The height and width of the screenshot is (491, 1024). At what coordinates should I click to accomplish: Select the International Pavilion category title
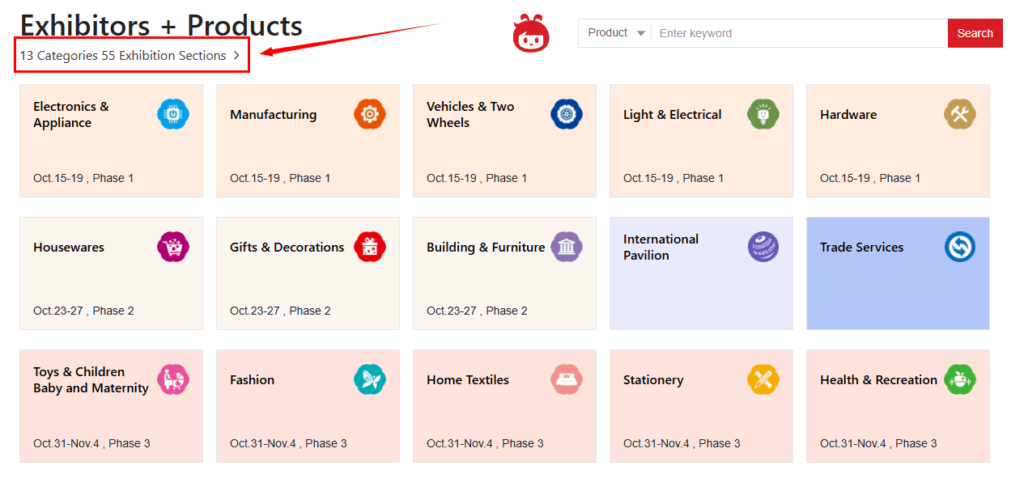click(660, 247)
